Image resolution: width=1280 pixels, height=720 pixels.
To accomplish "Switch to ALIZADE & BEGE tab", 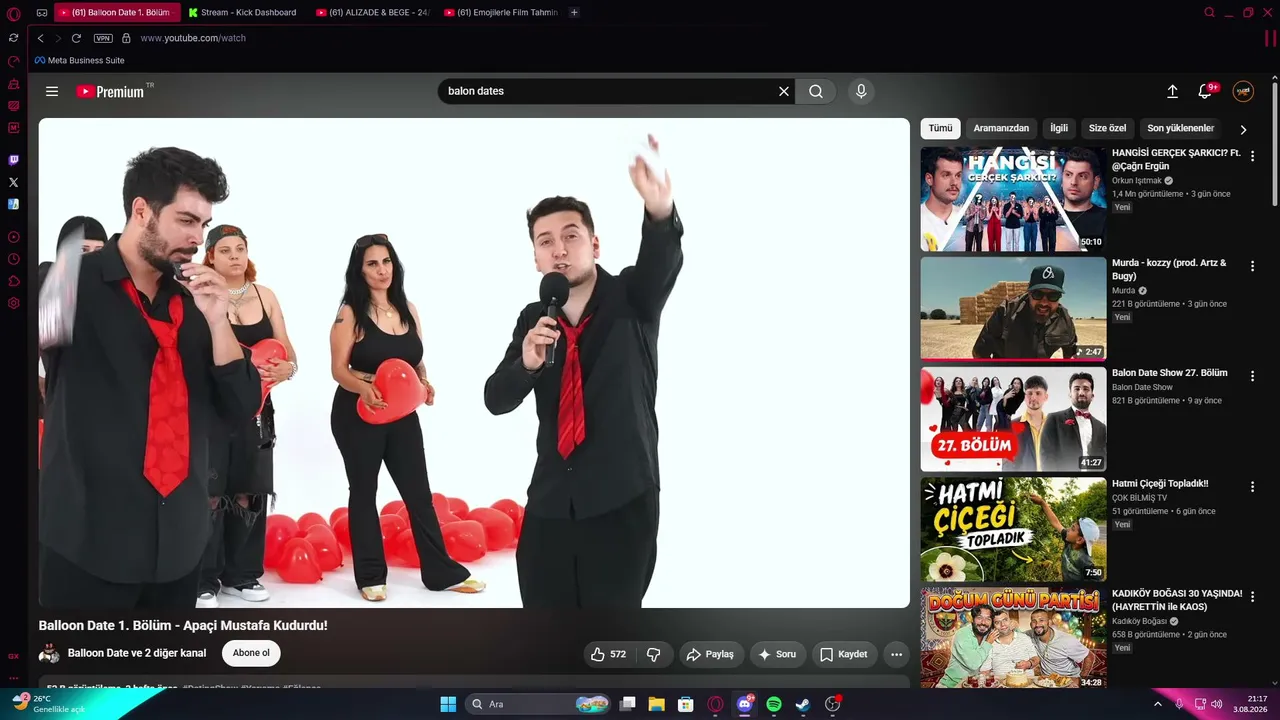I will [x=371, y=13].
